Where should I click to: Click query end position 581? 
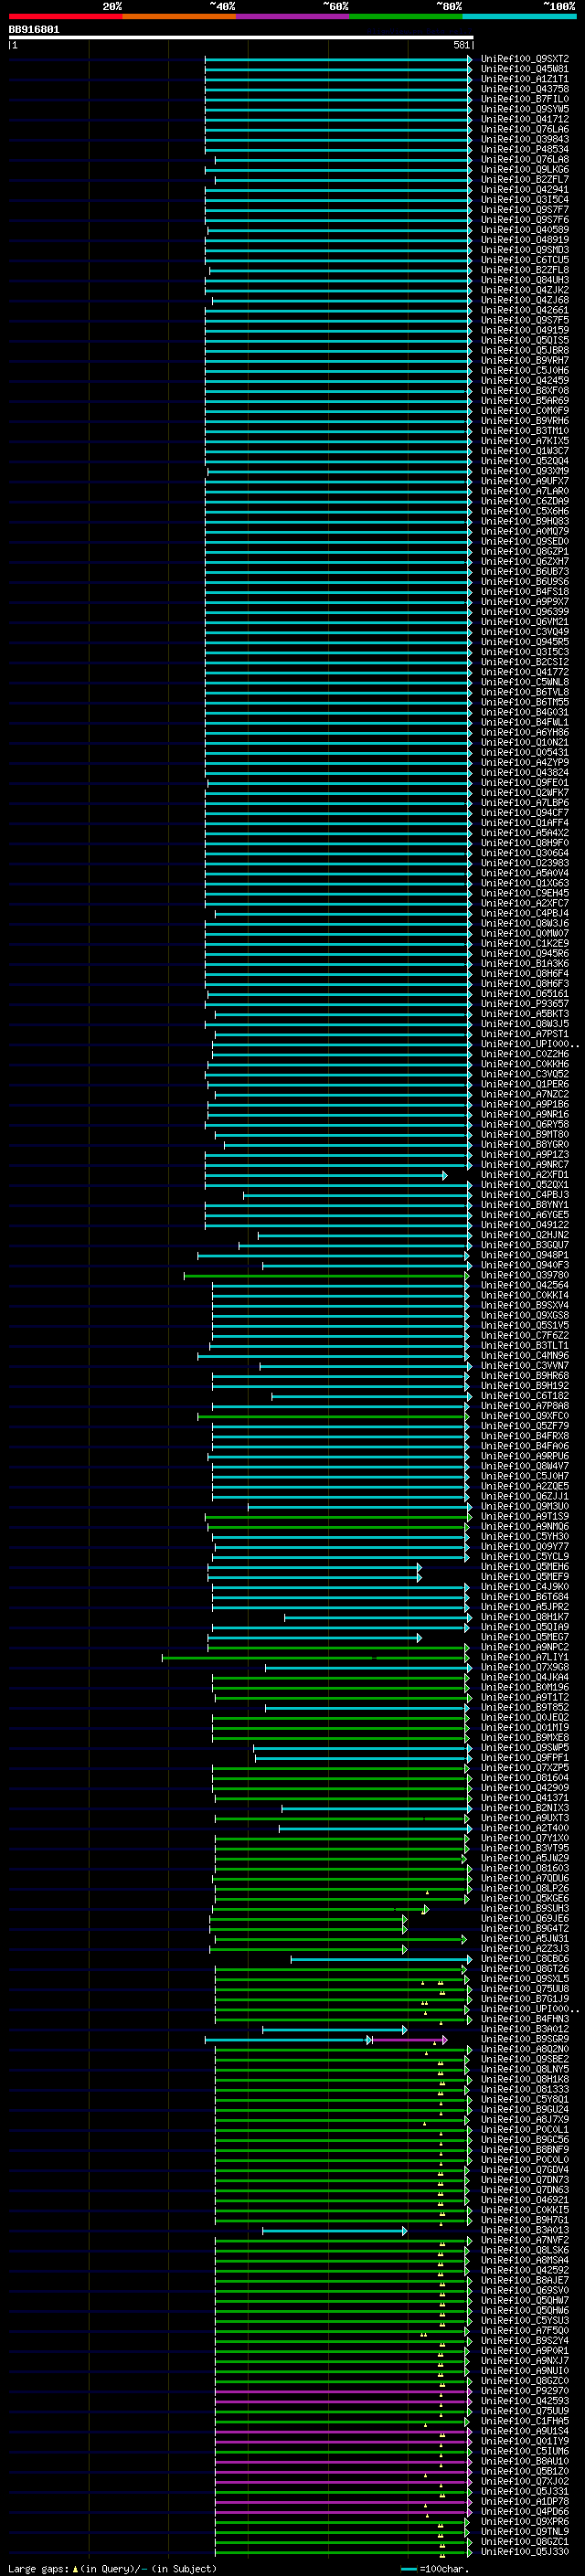tap(461, 45)
